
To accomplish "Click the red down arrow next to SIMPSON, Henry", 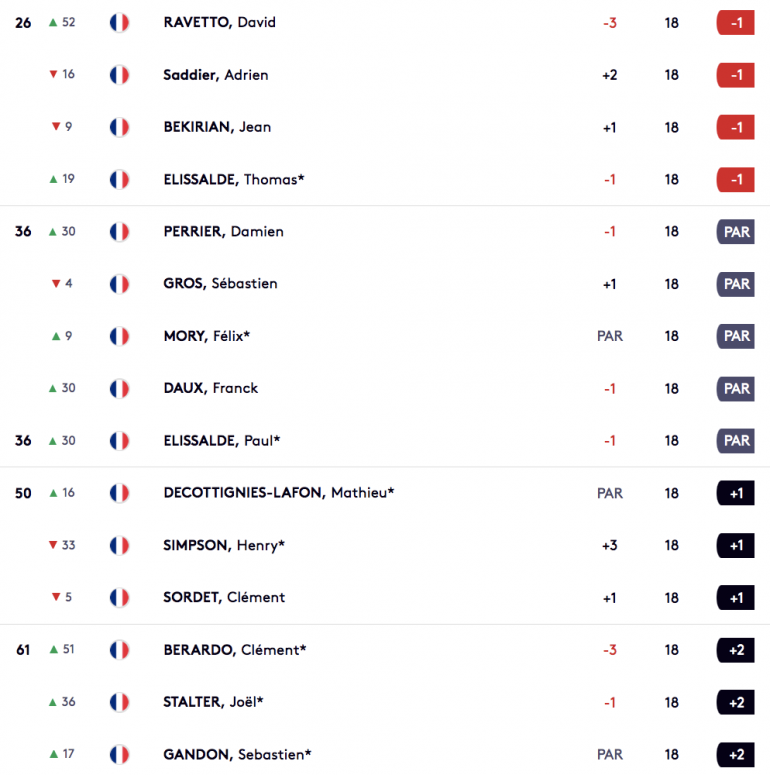I will tap(53, 545).
